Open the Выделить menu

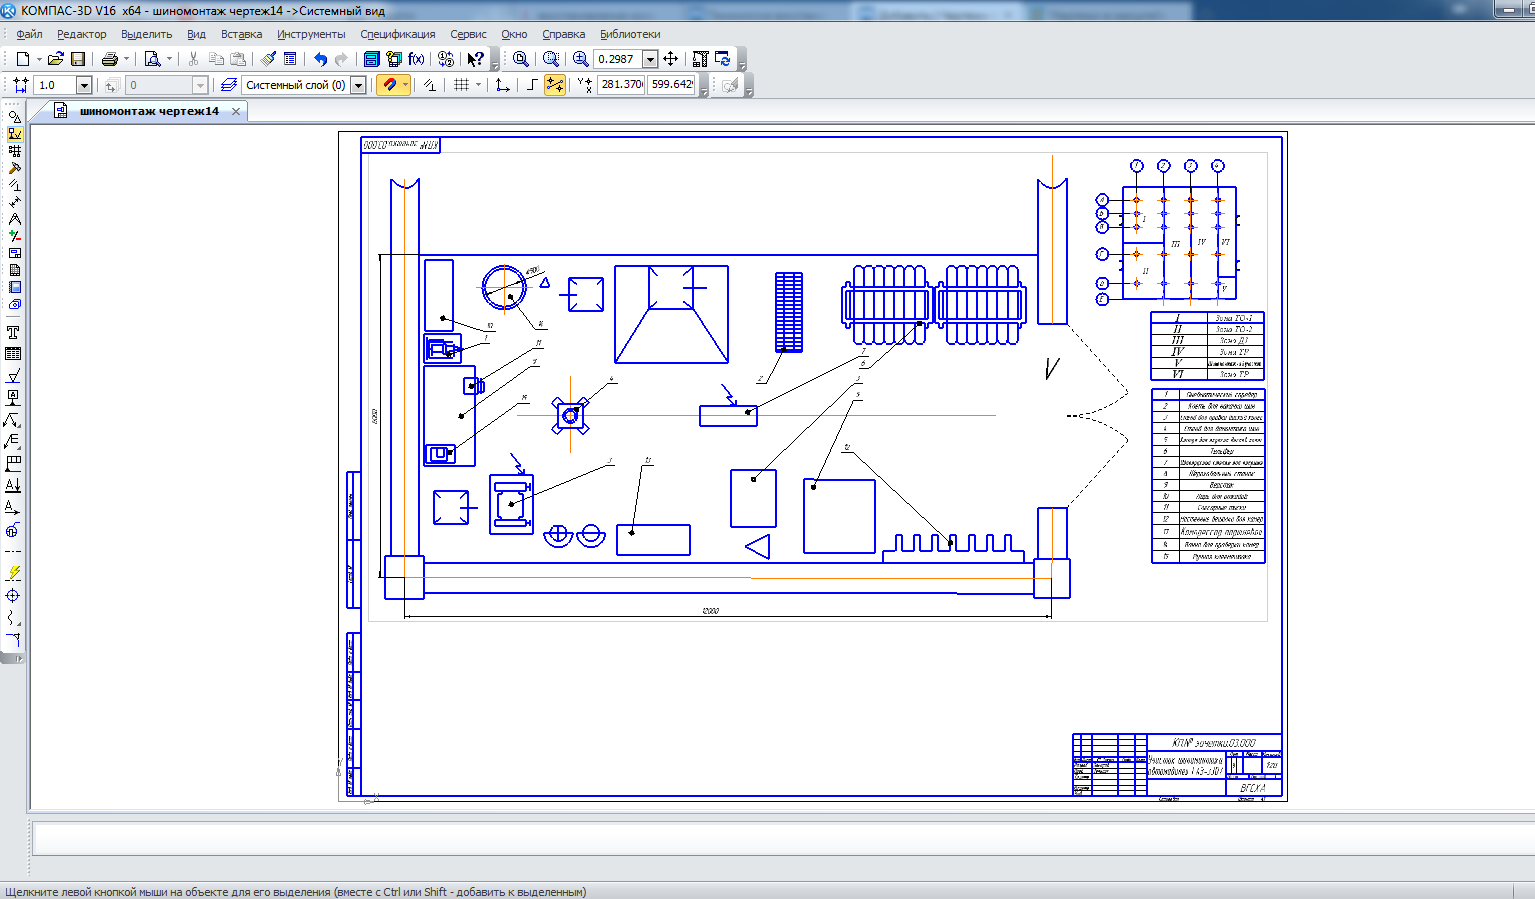point(146,34)
